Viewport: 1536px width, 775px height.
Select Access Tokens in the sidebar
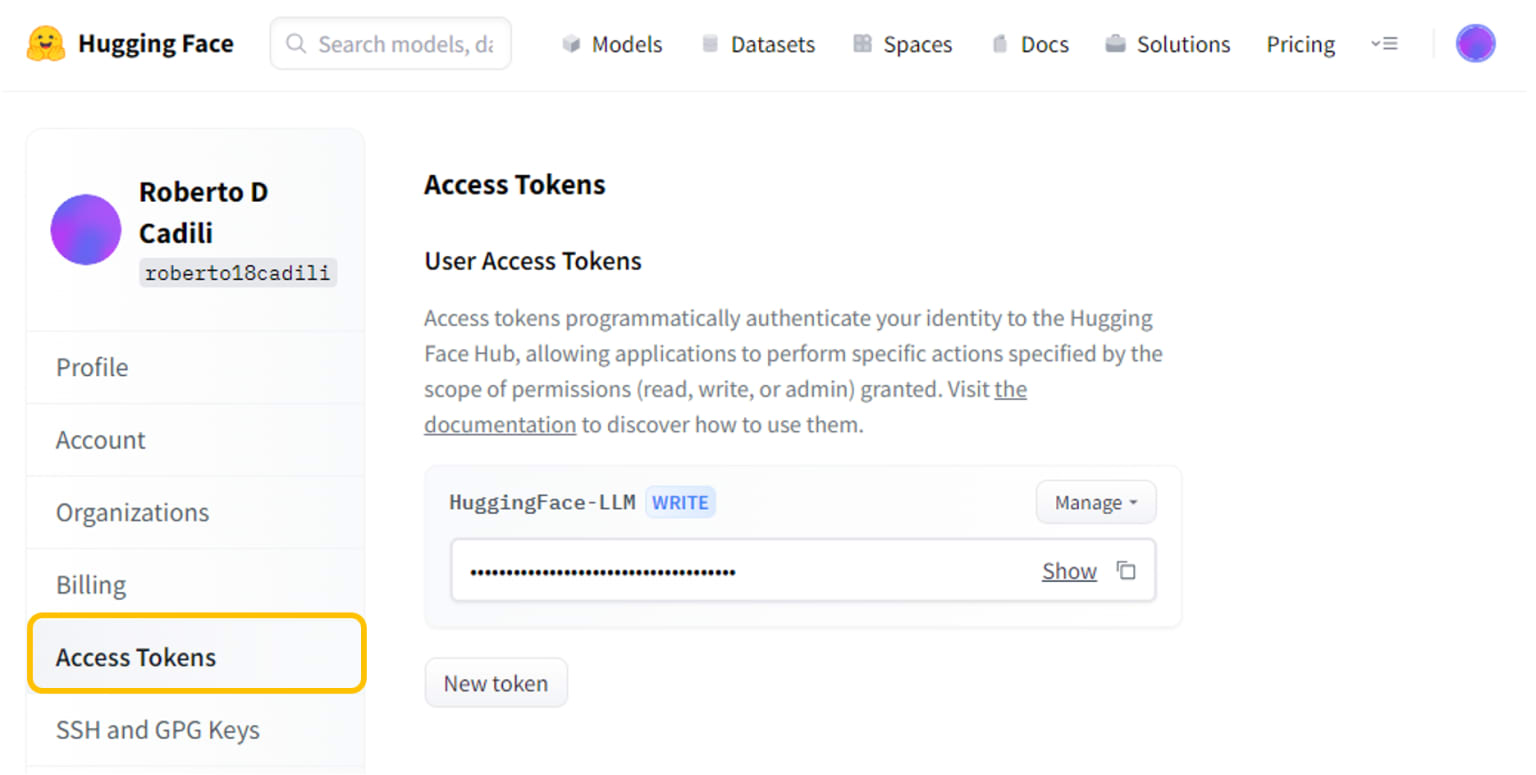tap(195, 657)
